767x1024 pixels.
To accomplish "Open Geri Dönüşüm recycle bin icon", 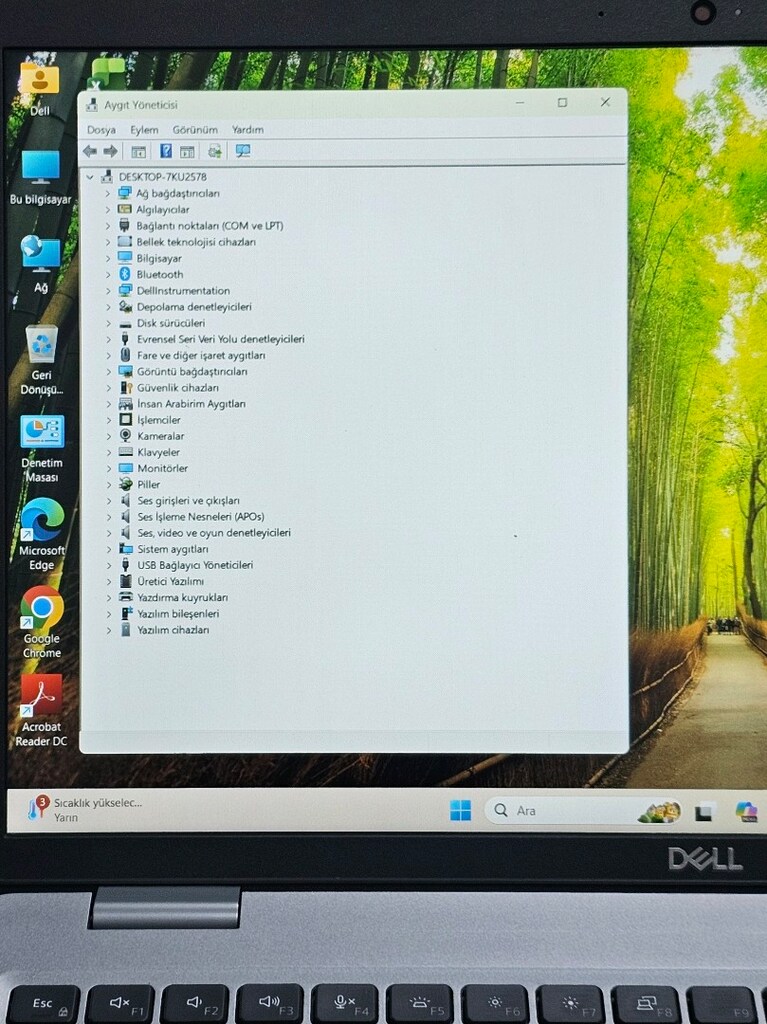I will (41, 361).
